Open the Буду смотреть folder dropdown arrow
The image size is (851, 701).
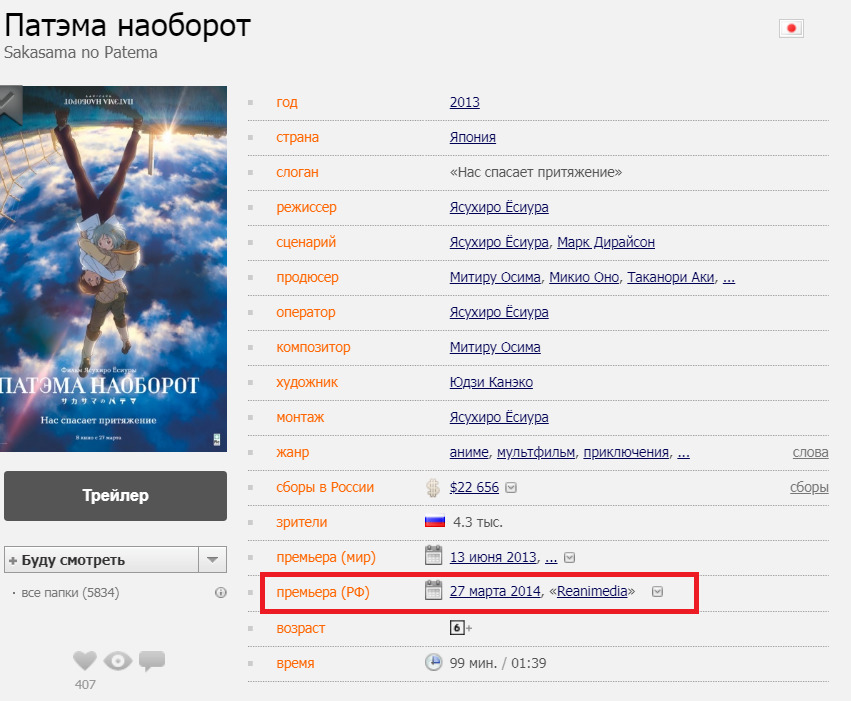point(213,559)
